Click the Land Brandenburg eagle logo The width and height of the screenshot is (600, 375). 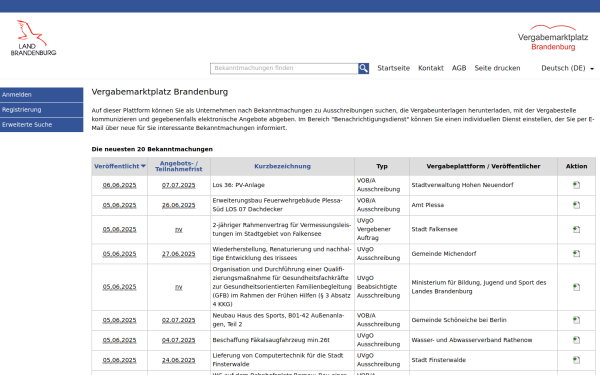(33, 38)
